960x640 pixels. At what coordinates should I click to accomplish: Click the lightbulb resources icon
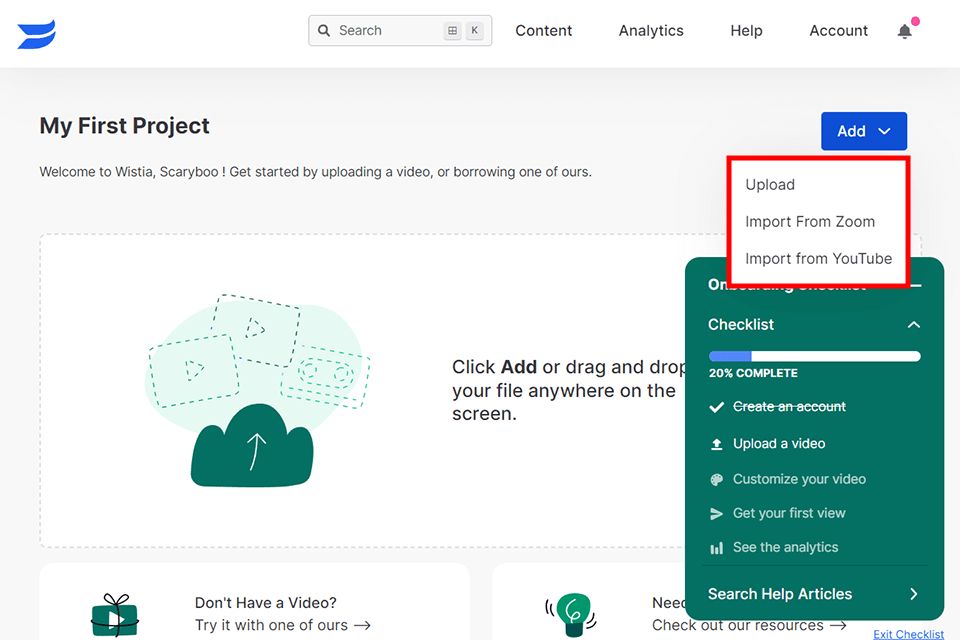click(572, 614)
